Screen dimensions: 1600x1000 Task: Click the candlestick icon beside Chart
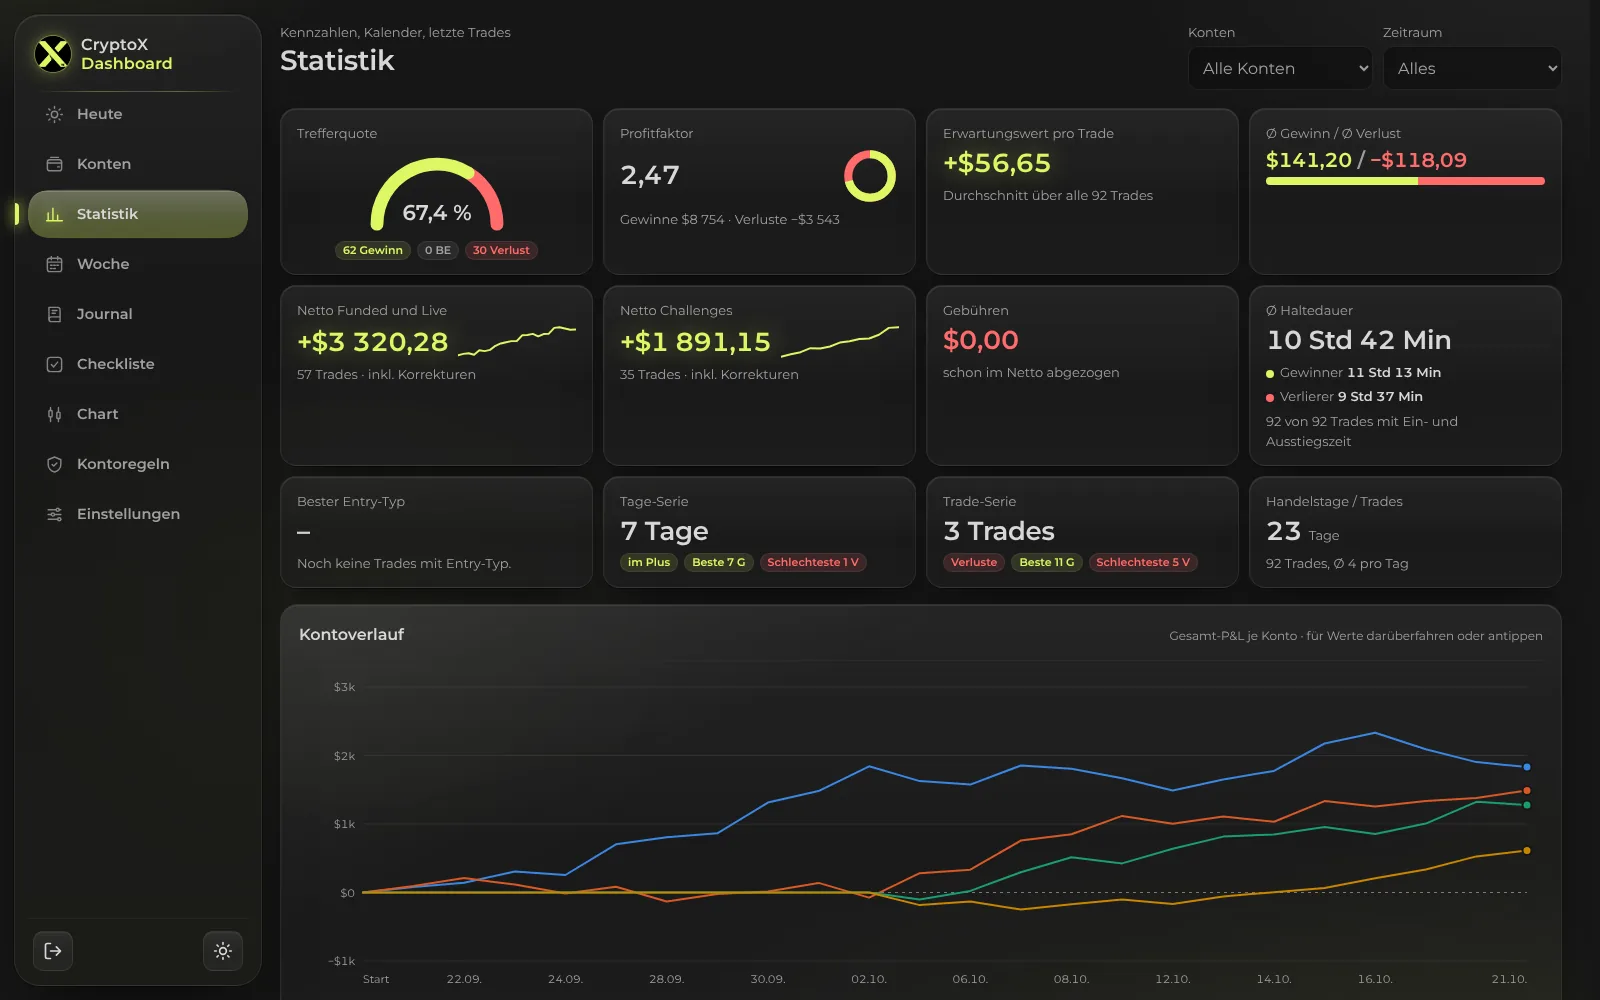pyautogui.click(x=55, y=414)
